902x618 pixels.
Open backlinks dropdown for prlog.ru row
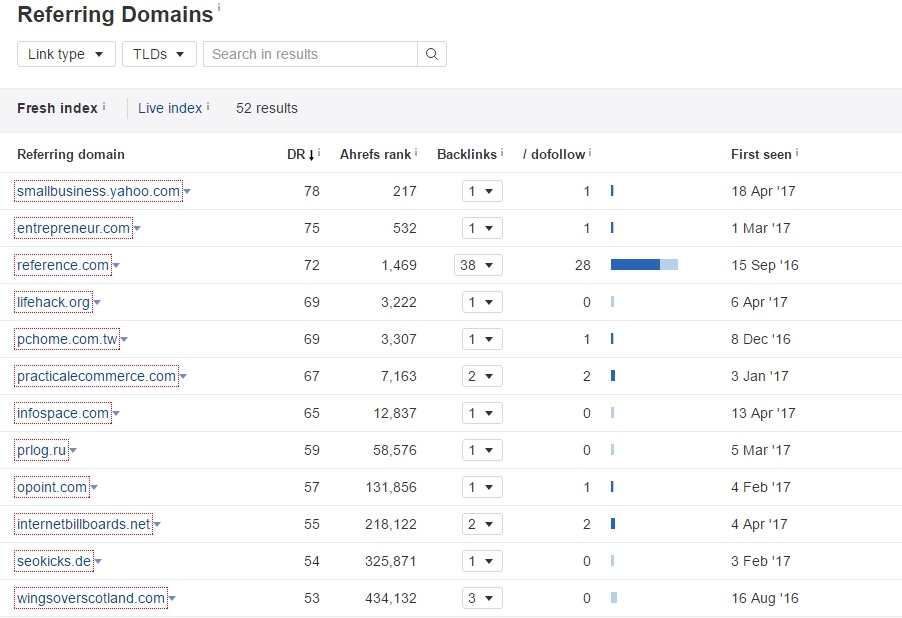click(x=482, y=450)
